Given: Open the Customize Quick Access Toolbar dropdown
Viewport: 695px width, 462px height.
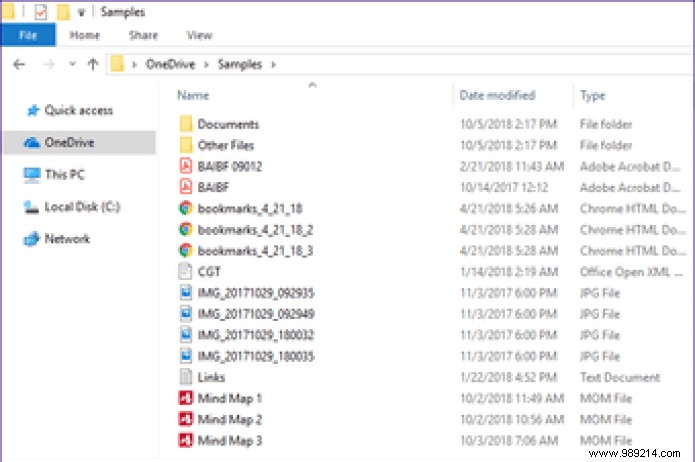Looking at the screenshot, I should click(x=82, y=12).
